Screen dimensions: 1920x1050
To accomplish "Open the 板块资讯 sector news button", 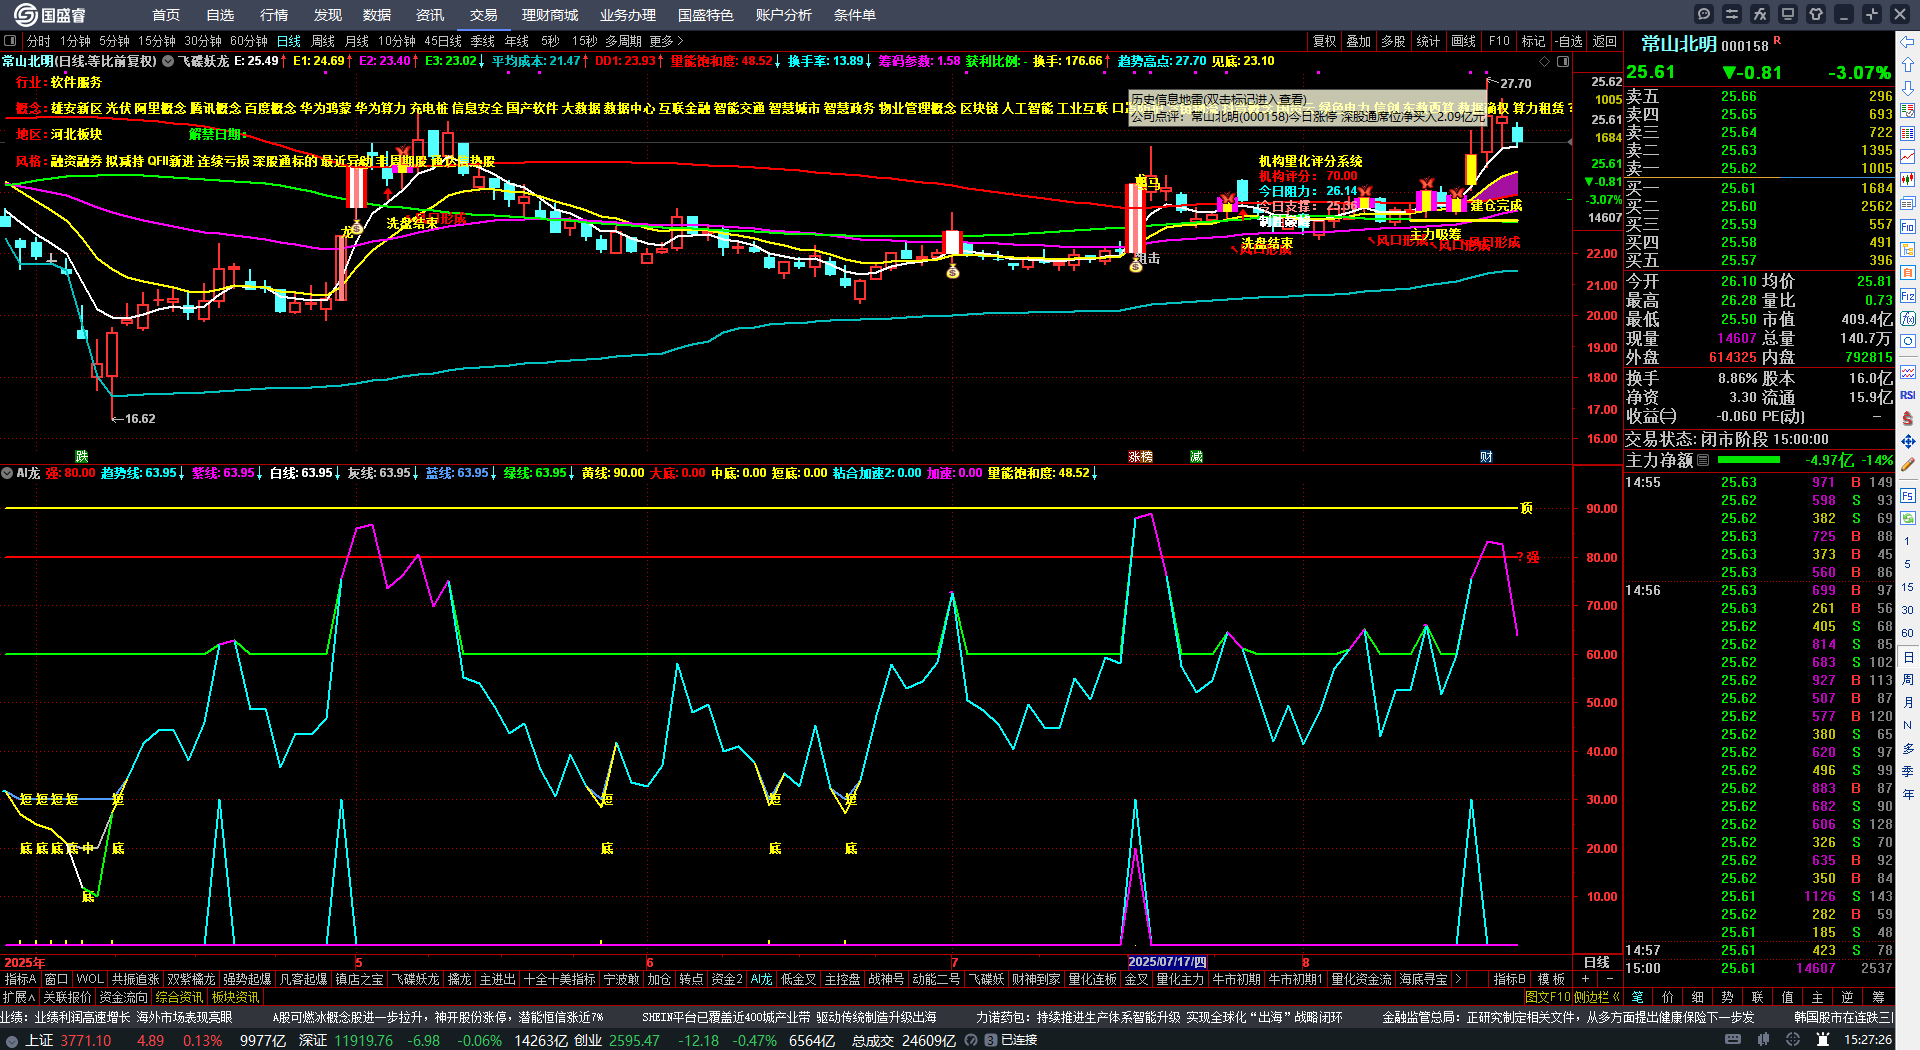I will [x=236, y=997].
